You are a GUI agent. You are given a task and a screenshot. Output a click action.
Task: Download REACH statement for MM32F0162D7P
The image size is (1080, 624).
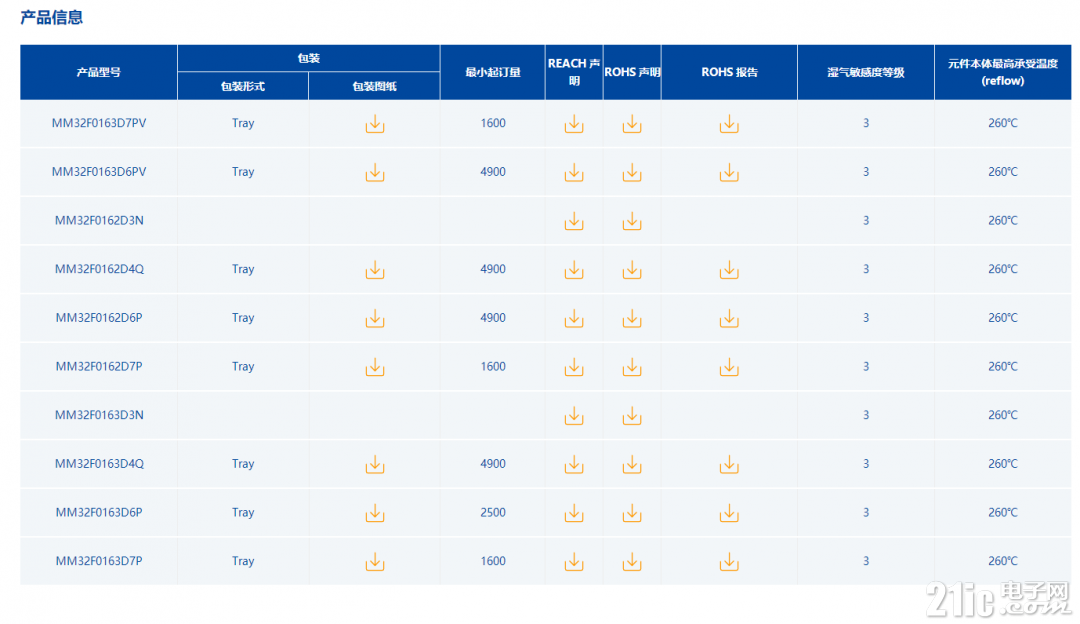pyautogui.click(x=574, y=368)
